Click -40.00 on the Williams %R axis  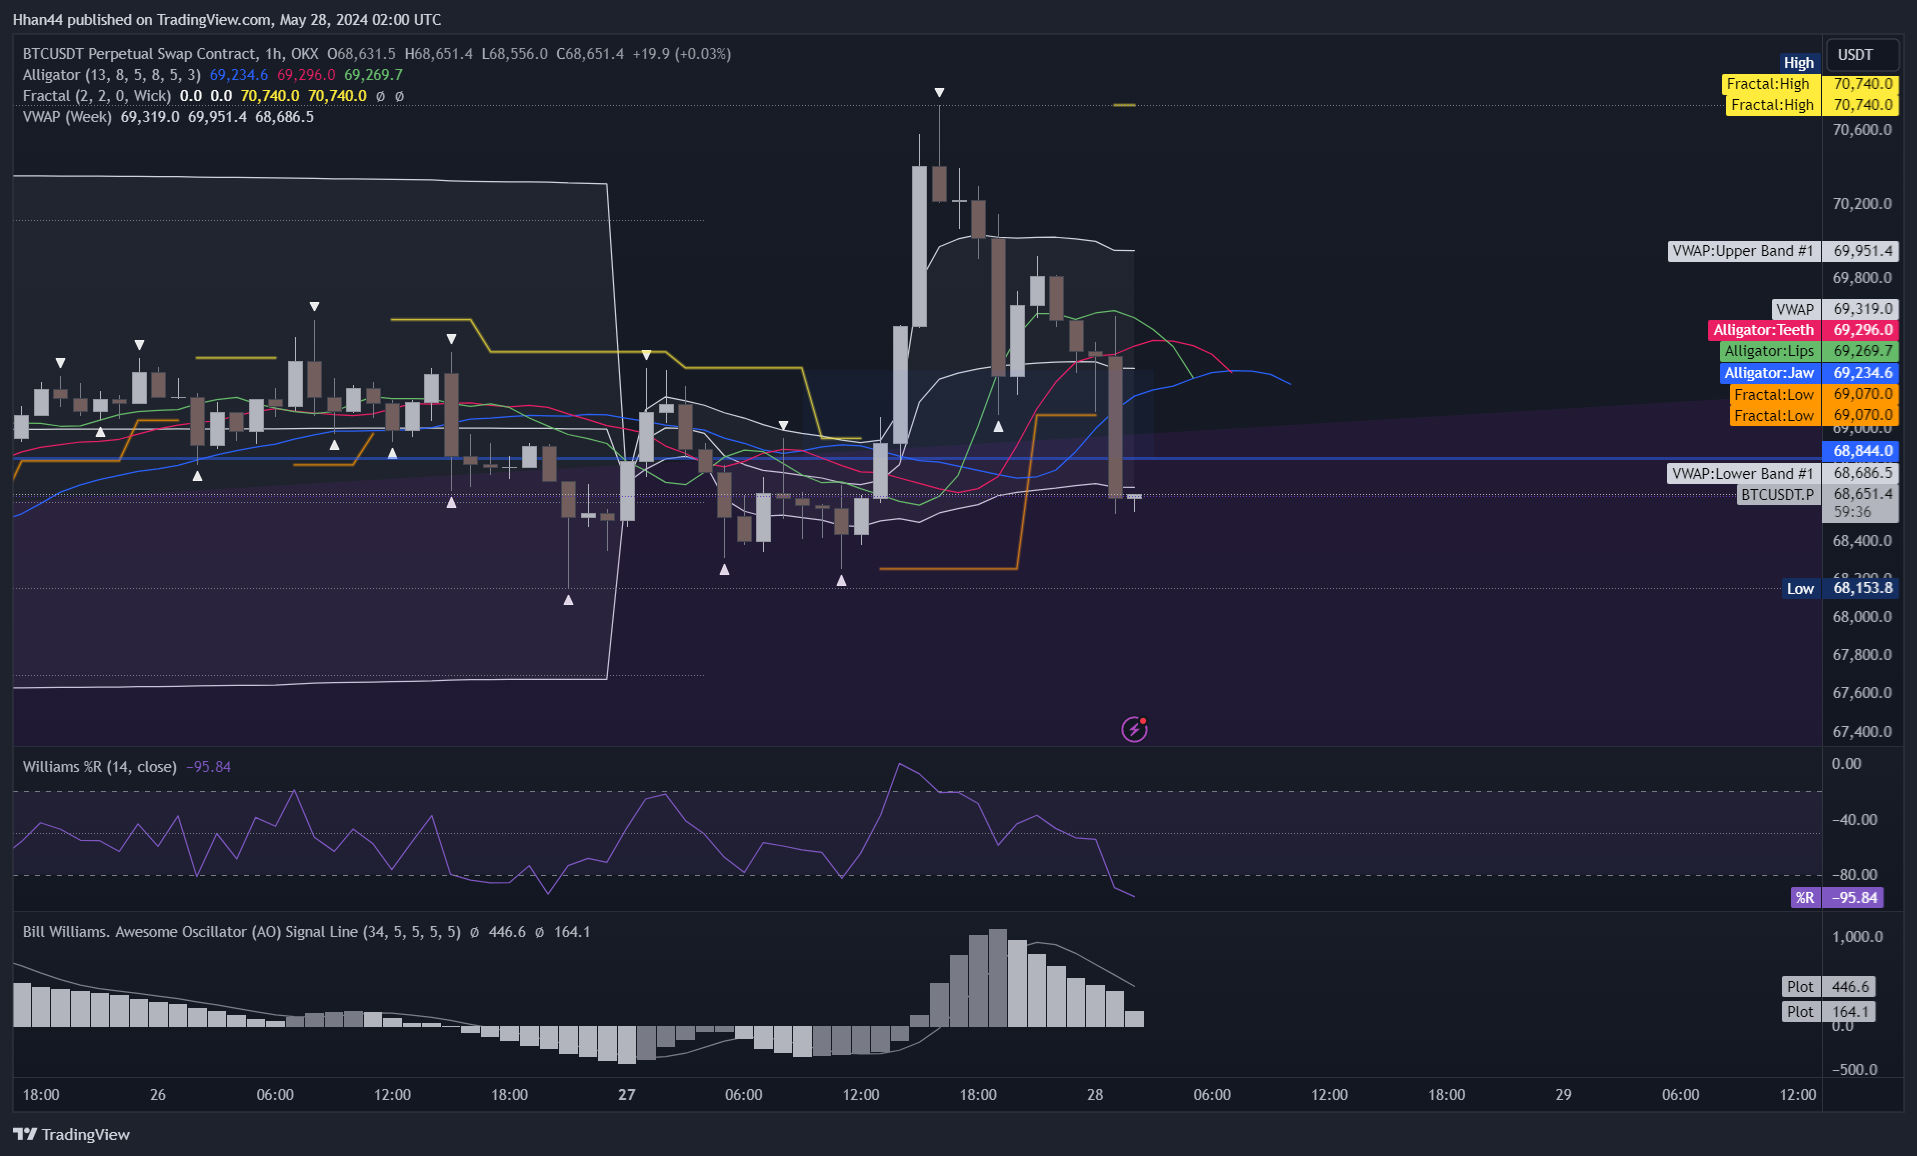[1854, 820]
